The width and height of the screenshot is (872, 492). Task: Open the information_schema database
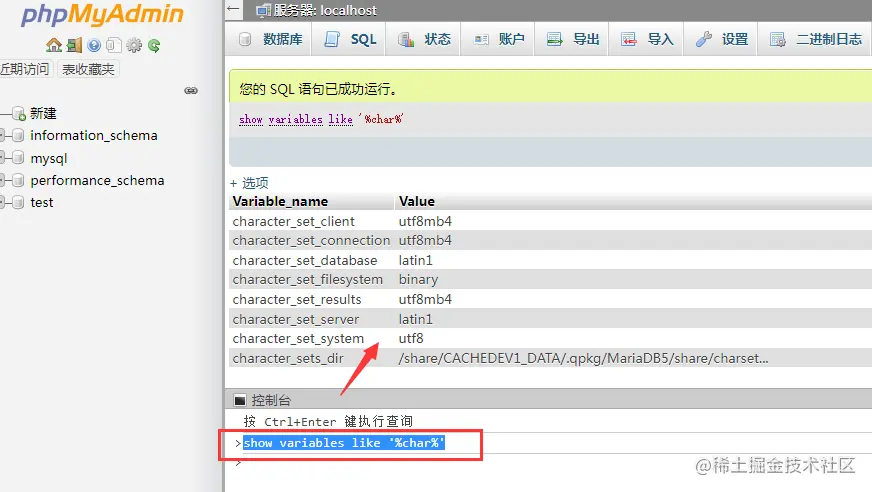coord(94,135)
